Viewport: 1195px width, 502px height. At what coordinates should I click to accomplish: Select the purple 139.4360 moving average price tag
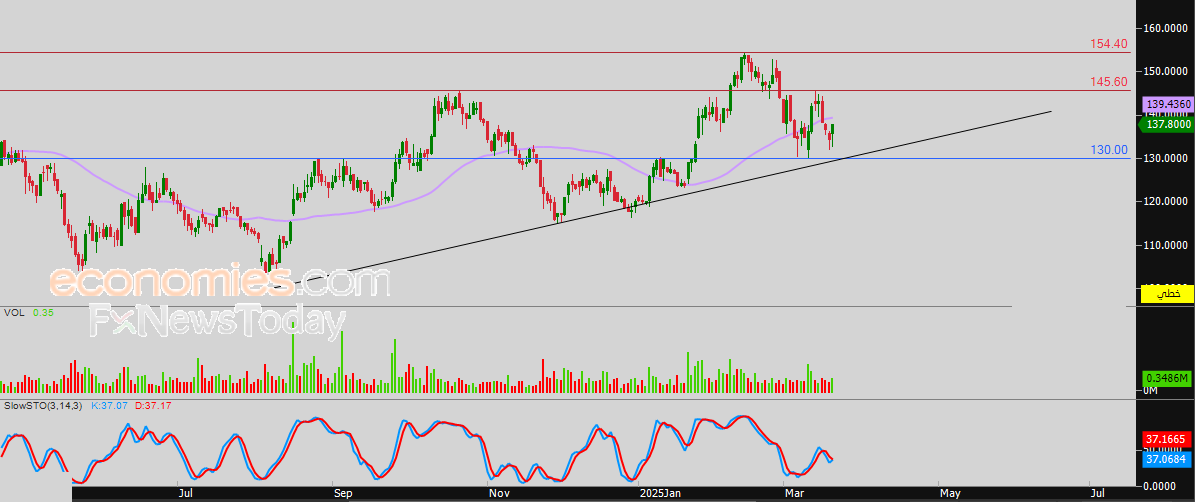click(1166, 103)
